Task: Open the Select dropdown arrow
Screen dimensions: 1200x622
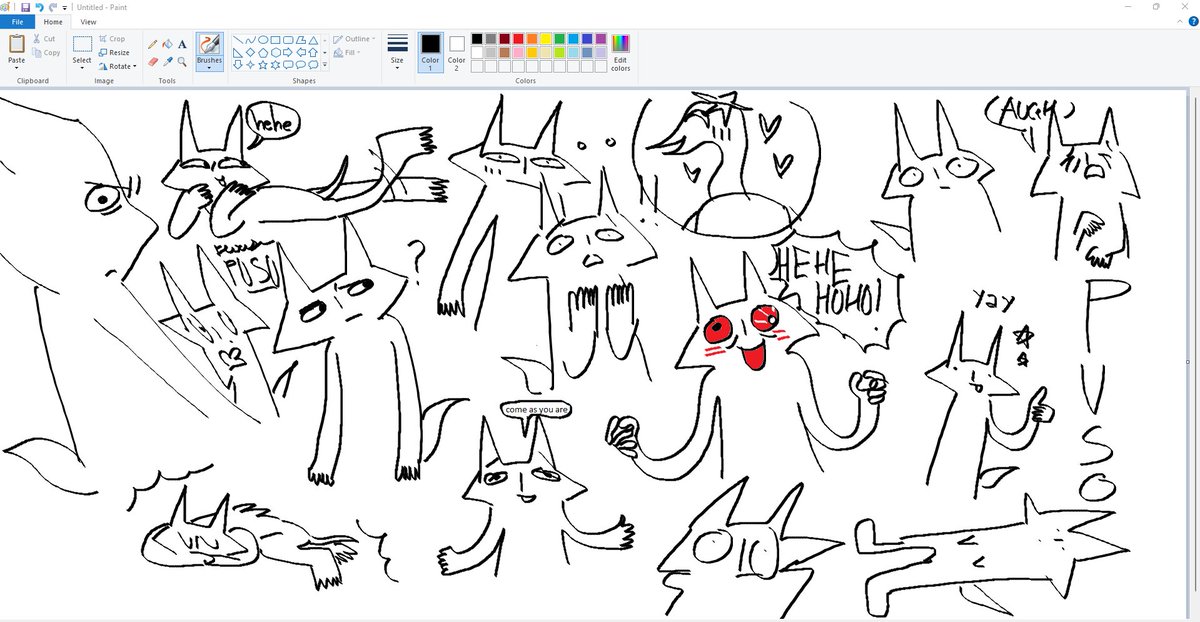Action: point(82,68)
